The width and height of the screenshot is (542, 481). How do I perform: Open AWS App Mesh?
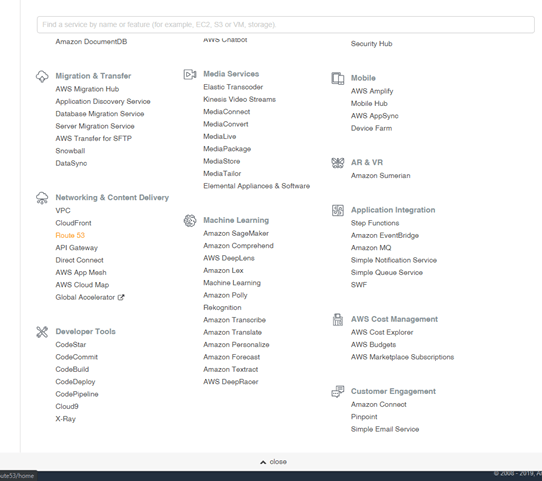(81, 273)
